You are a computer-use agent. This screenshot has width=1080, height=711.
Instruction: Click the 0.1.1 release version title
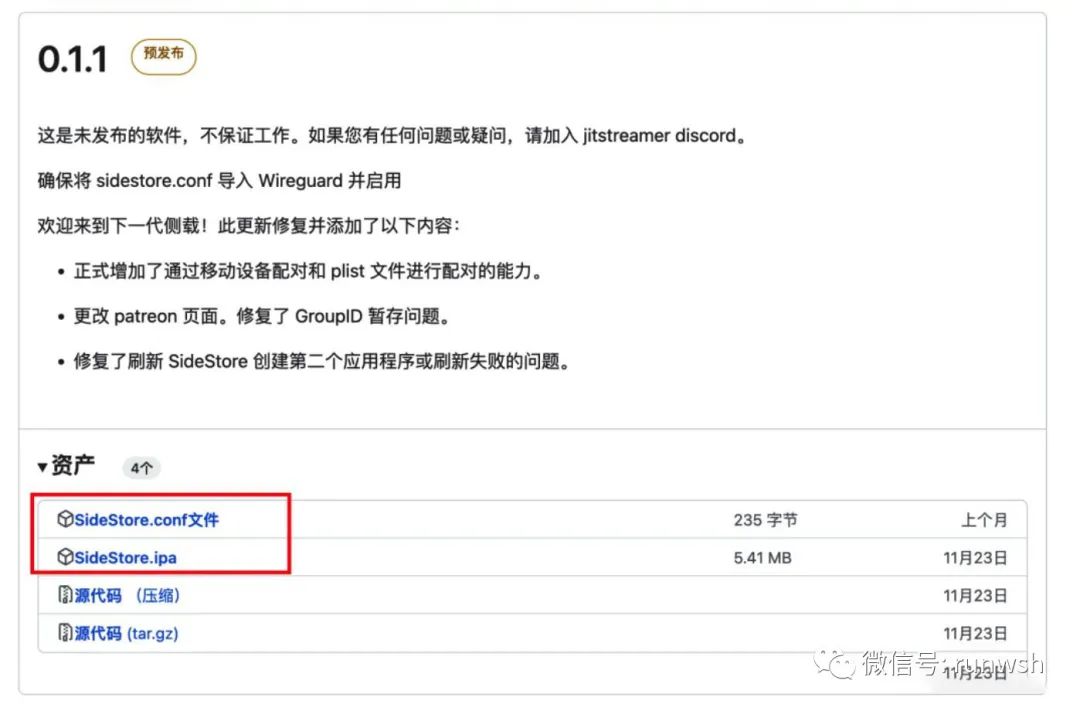point(73,59)
